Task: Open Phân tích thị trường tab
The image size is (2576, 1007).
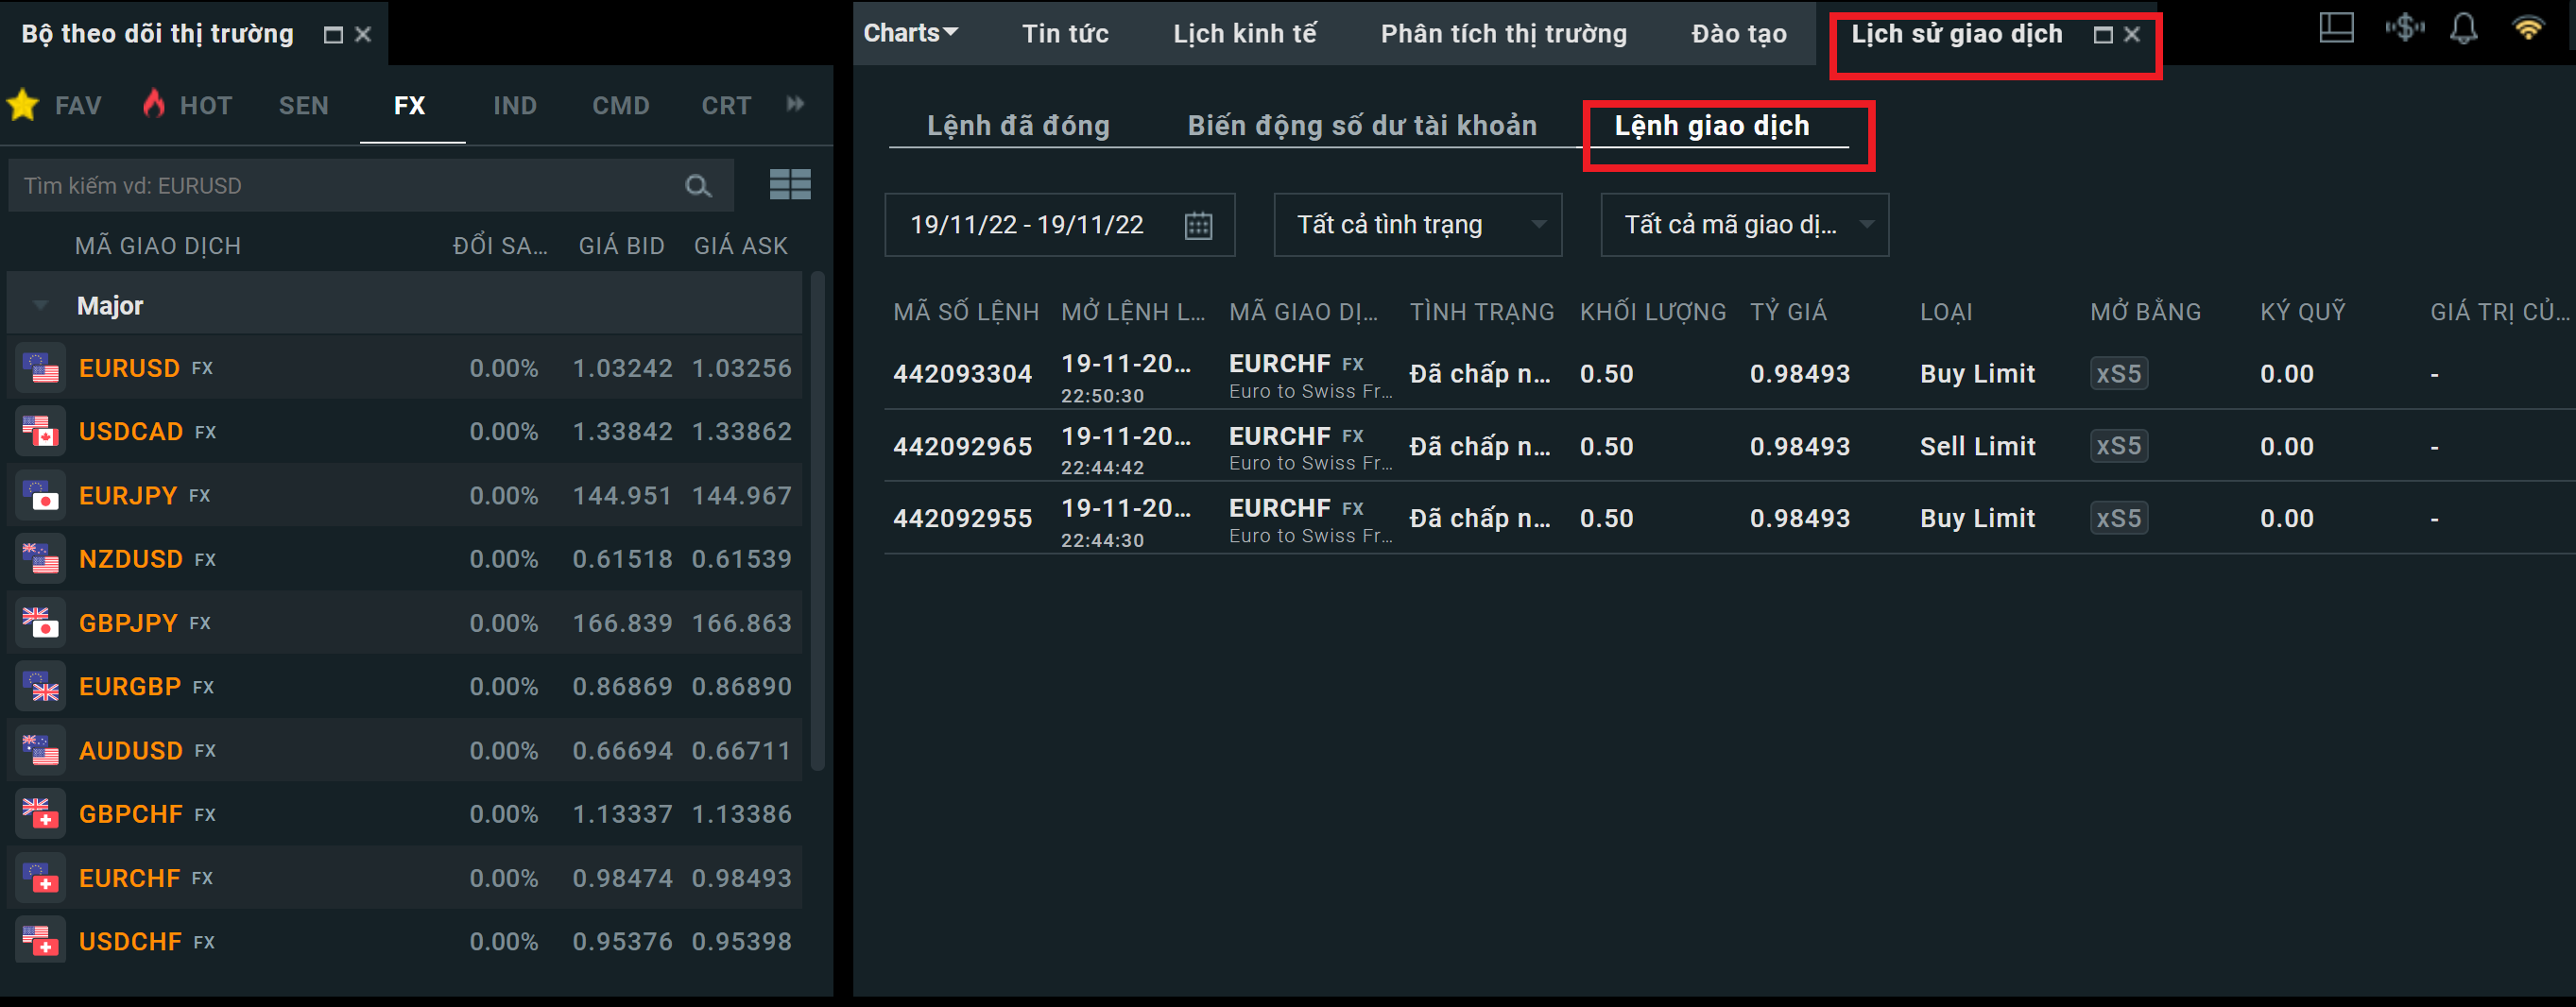Action: point(1503,34)
